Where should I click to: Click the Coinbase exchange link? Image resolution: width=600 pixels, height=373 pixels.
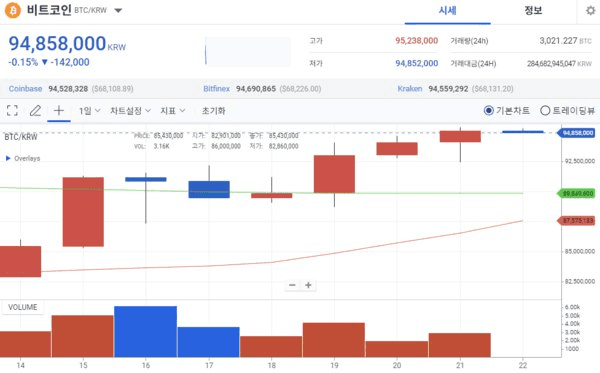click(x=25, y=89)
